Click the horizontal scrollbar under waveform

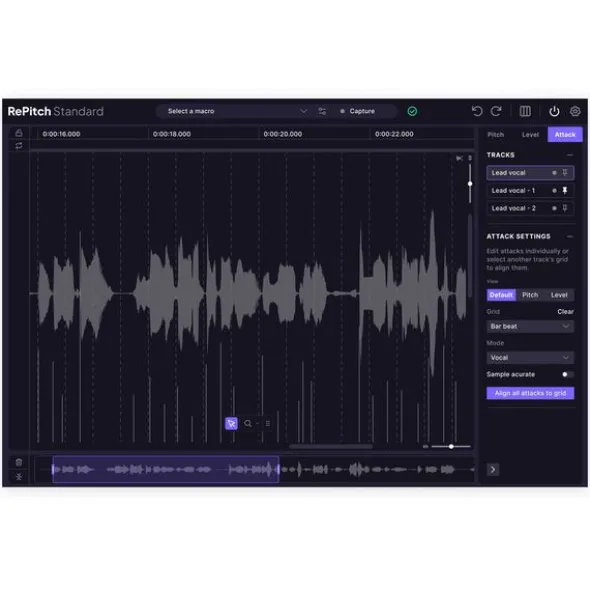(x=331, y=447)
